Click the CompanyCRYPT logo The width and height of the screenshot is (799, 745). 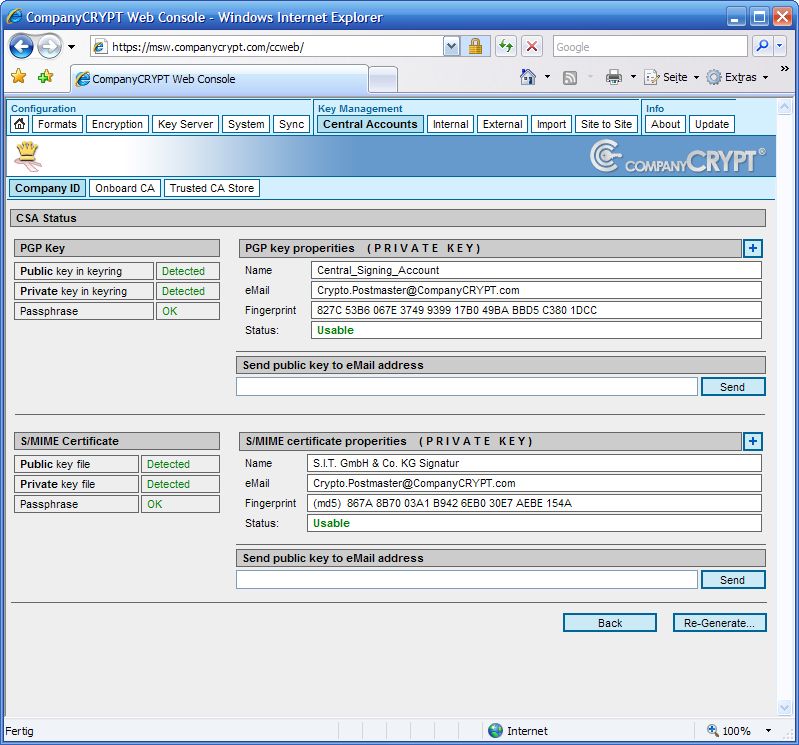(678, 157)
